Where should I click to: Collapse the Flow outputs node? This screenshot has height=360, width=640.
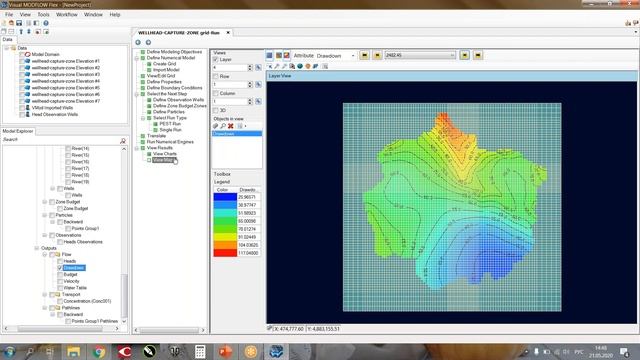pyautogui.click(x=44, y=255)
